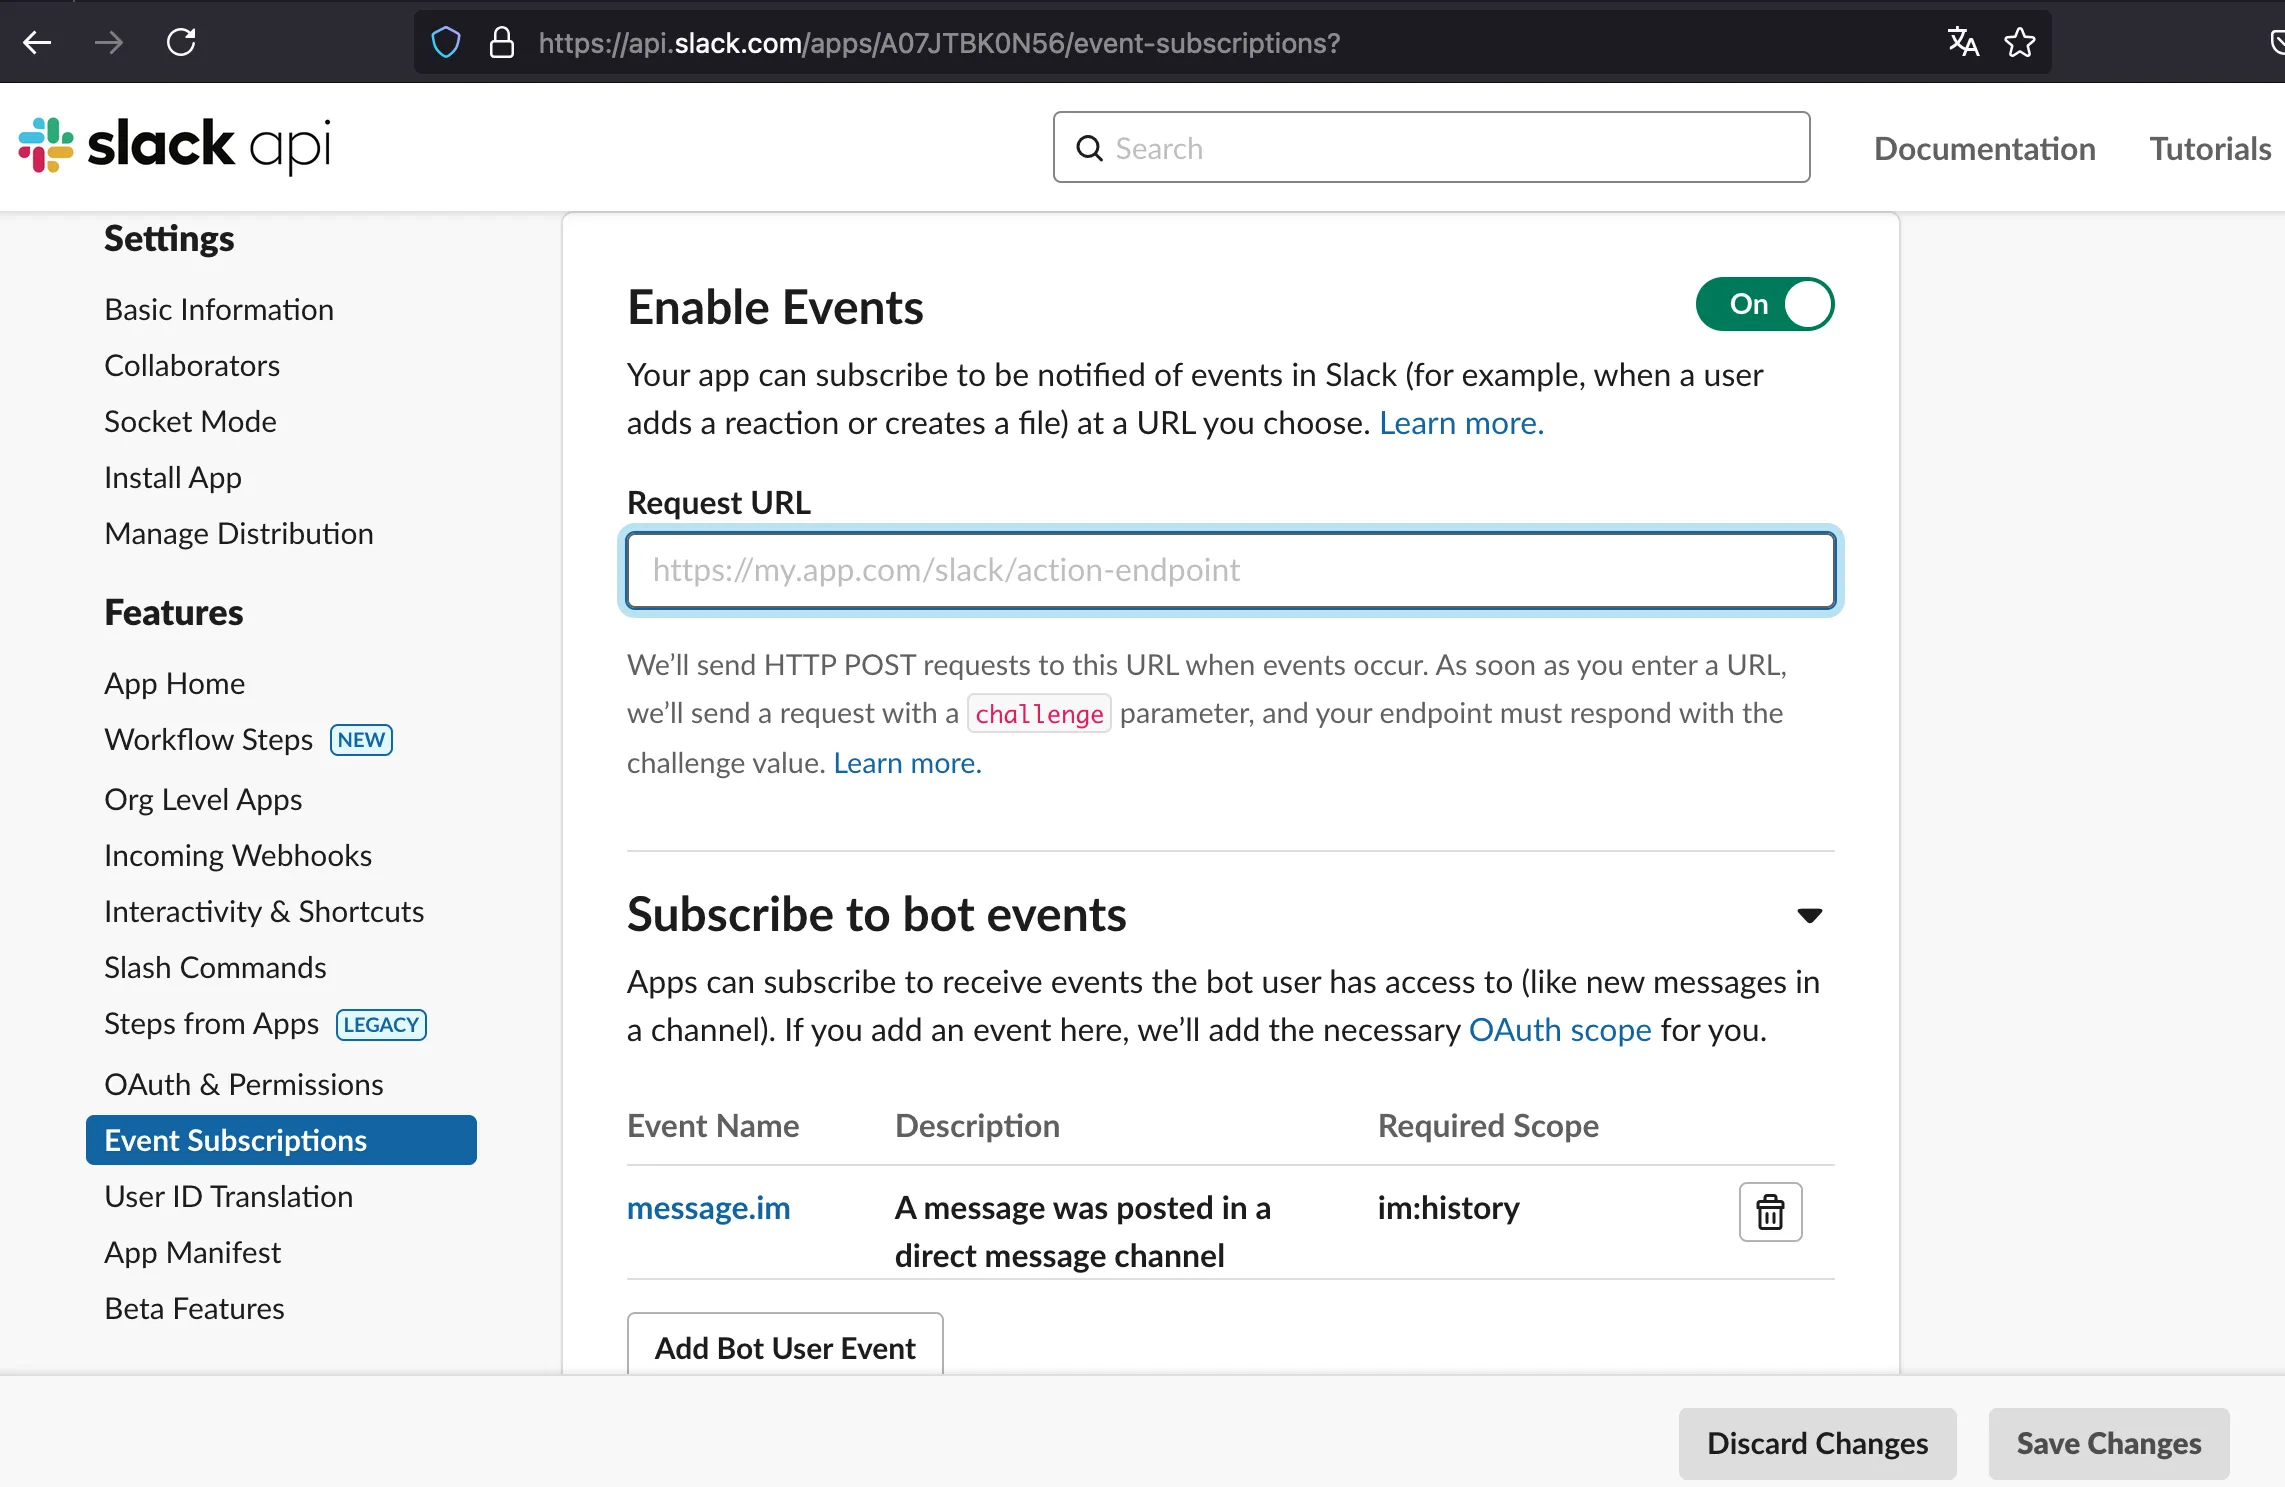
Task: Open the Tutorials header link
Action: pyautogui.click(x=2210, y=148)
